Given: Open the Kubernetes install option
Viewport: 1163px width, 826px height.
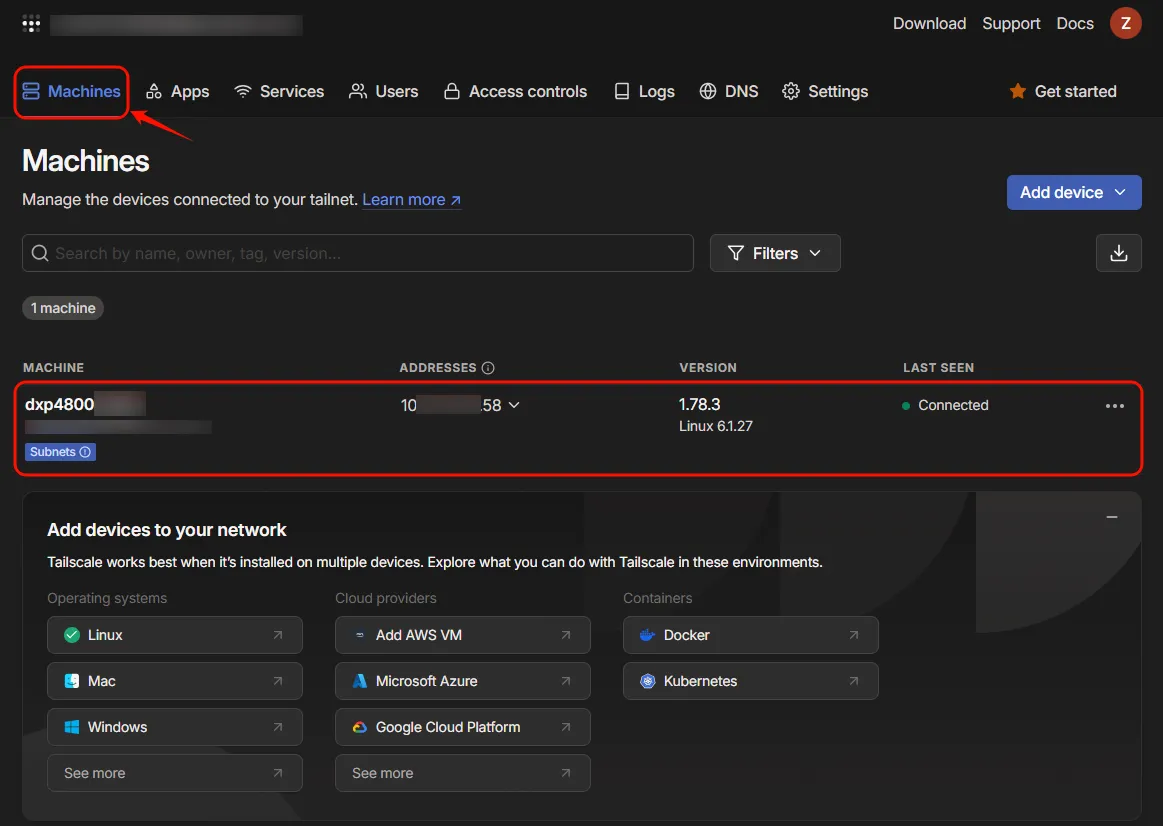Looking at the screenshot, I should click(750, 681).
